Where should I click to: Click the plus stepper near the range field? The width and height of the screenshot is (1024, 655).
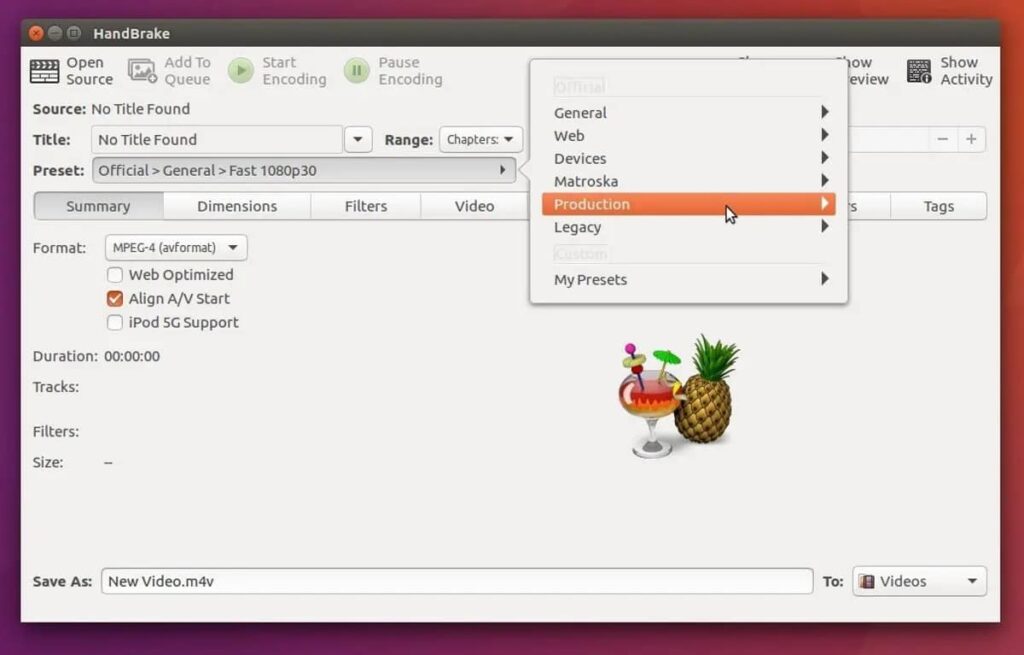pos(970,139)
